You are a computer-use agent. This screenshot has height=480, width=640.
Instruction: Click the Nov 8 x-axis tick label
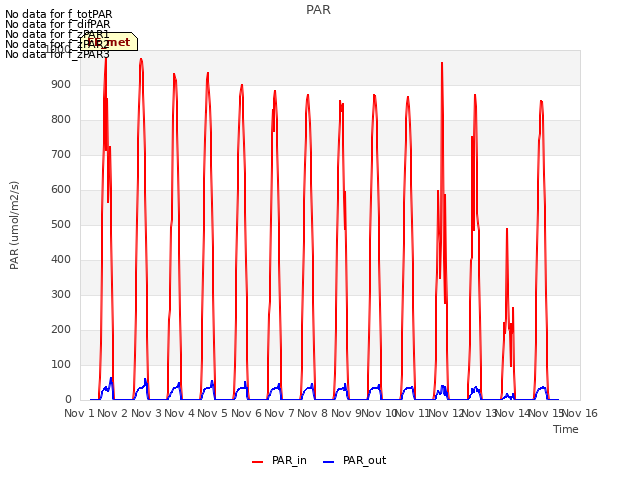click(312, 413)
